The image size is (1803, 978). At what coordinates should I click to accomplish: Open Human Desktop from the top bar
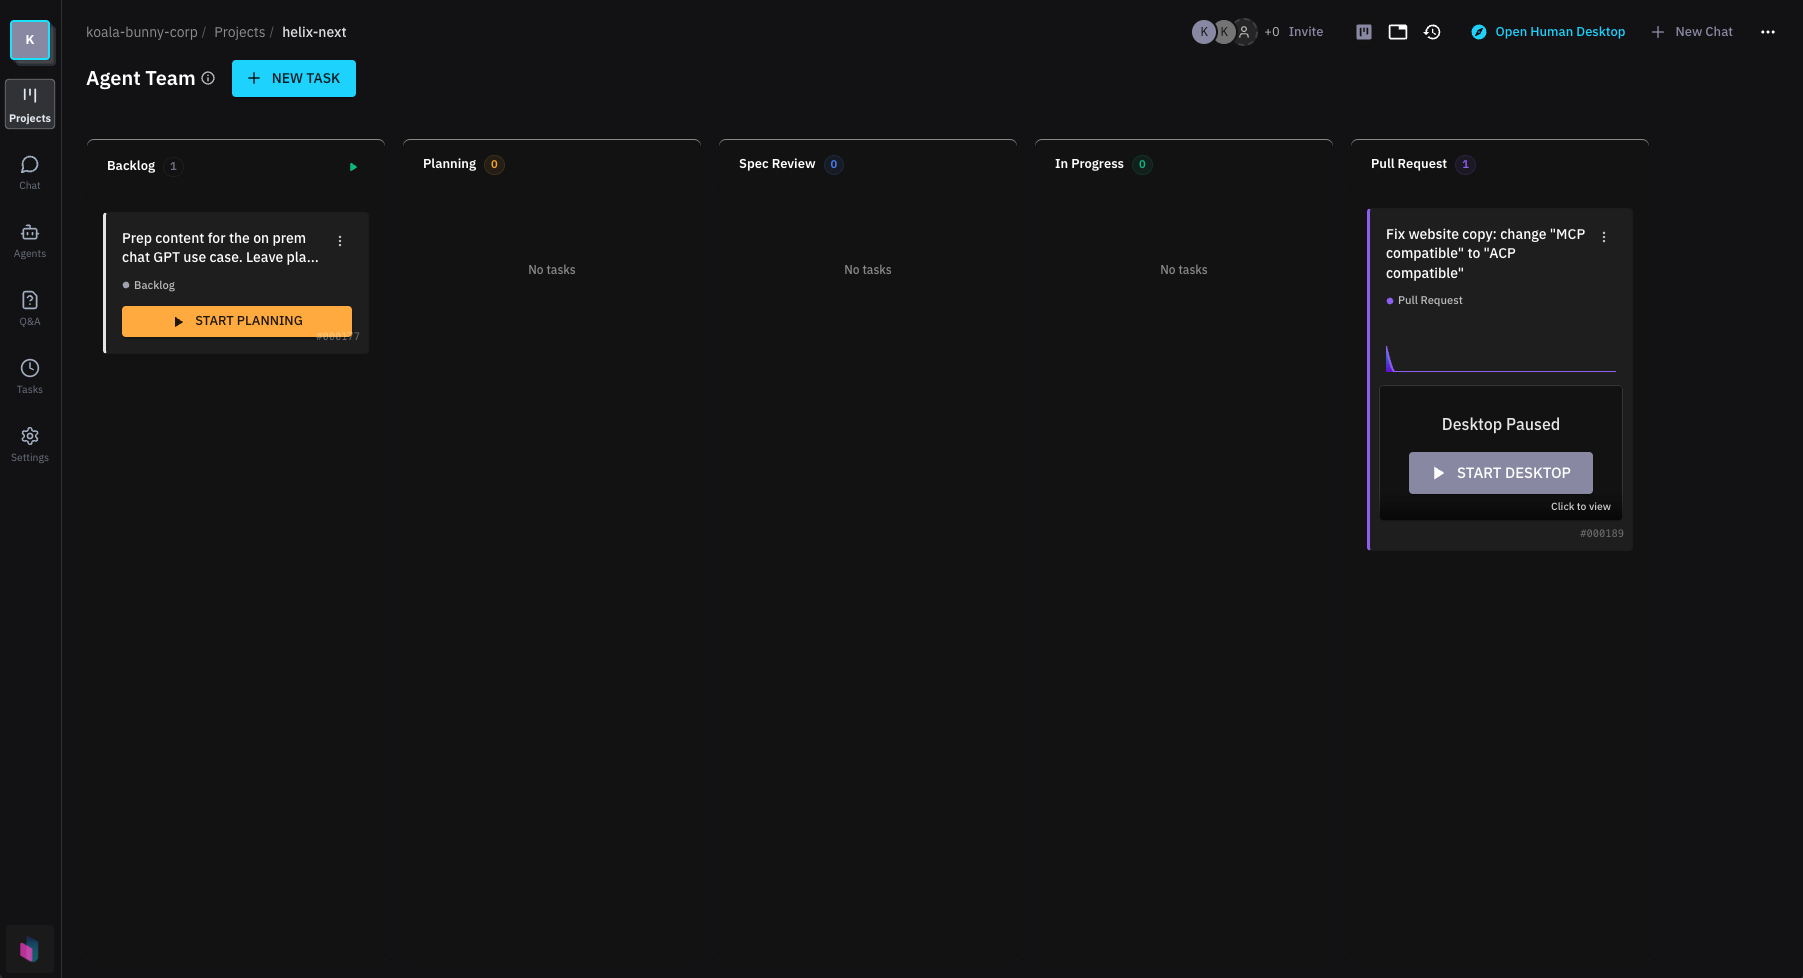pos(1548,31)
